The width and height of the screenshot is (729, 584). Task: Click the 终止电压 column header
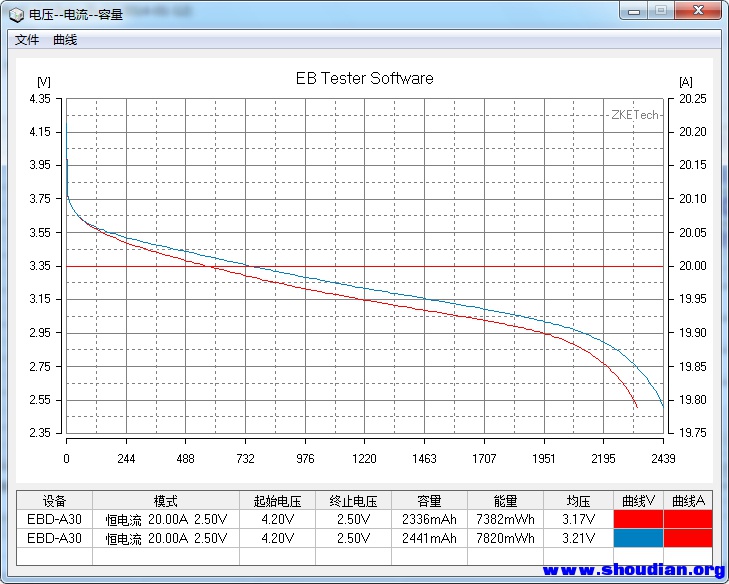point(353,501)
